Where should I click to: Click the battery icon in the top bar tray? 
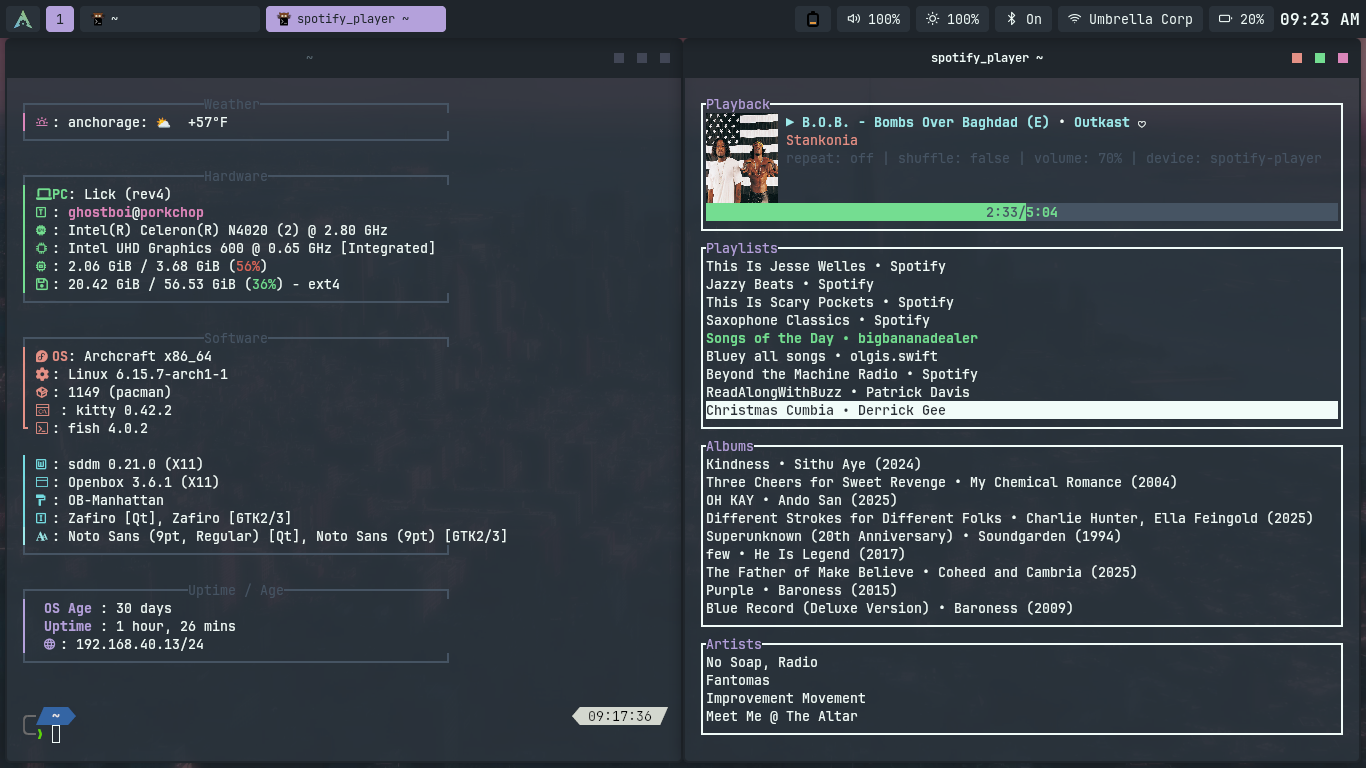point(813,19)
